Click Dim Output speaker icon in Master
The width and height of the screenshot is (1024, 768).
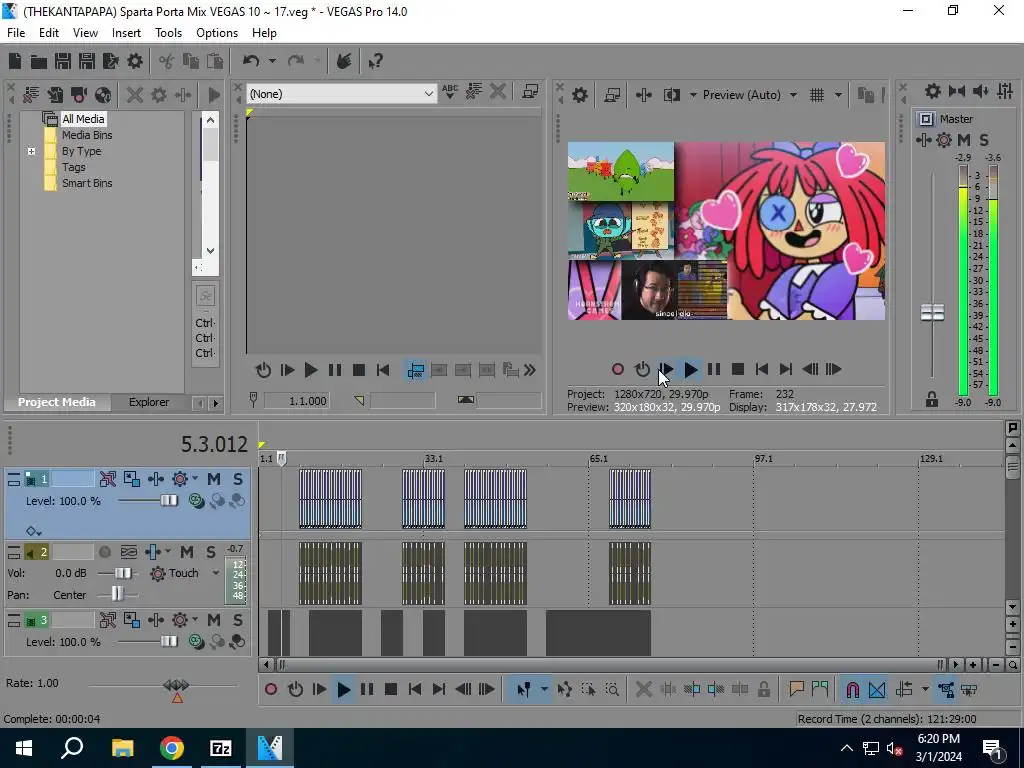[980, 91]
